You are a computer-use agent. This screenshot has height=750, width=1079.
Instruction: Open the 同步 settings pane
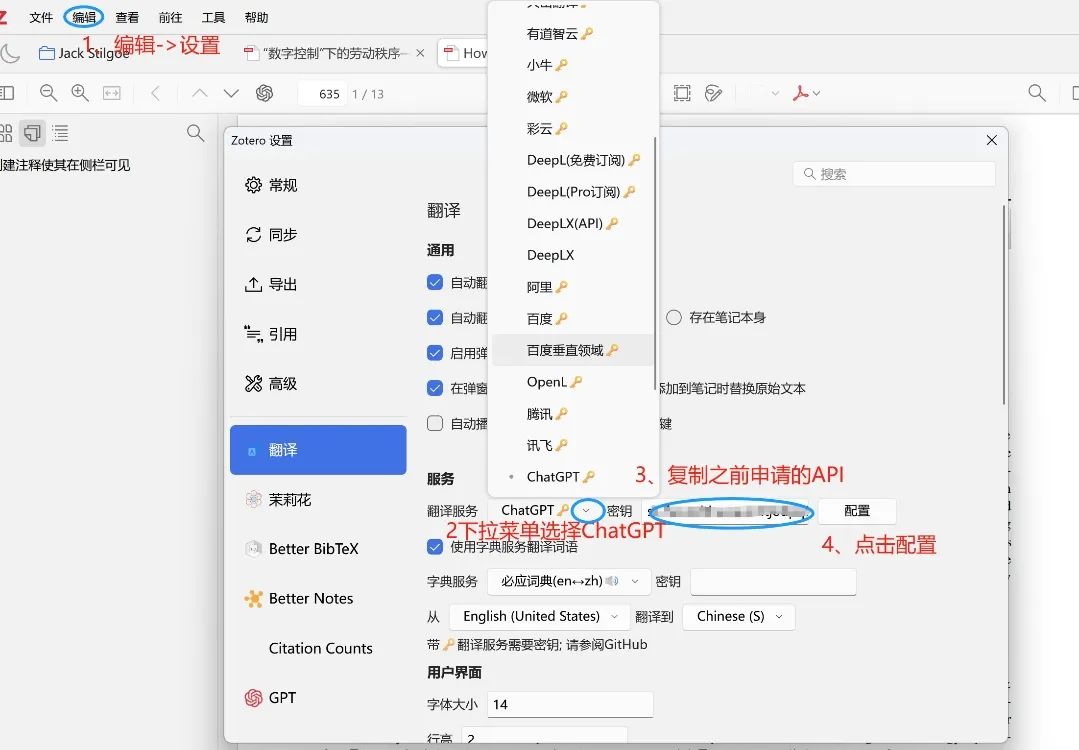[318, 235]
